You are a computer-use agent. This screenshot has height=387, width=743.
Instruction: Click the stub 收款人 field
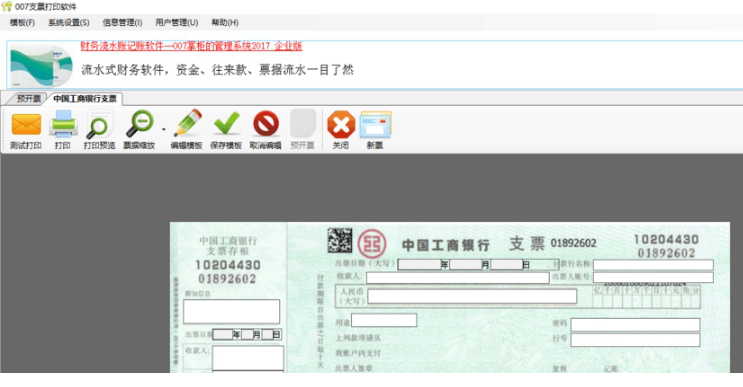[x=248, y=358]
